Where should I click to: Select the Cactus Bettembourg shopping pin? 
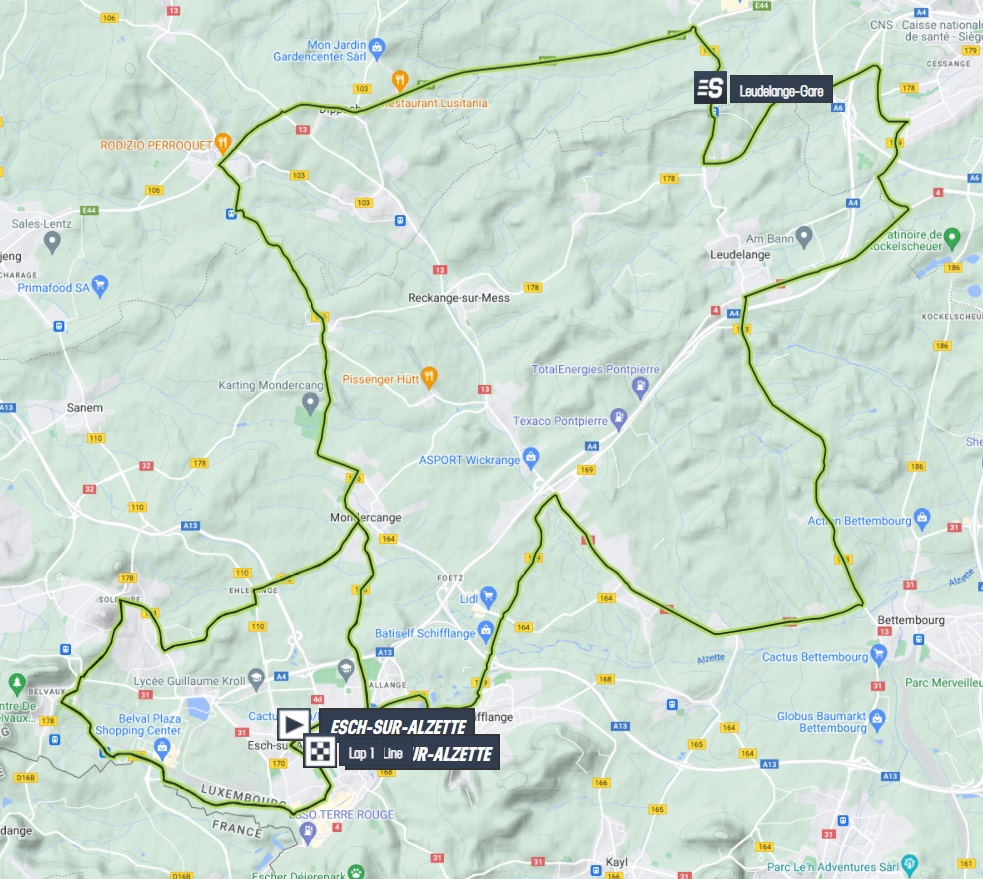tap(879, 655)
